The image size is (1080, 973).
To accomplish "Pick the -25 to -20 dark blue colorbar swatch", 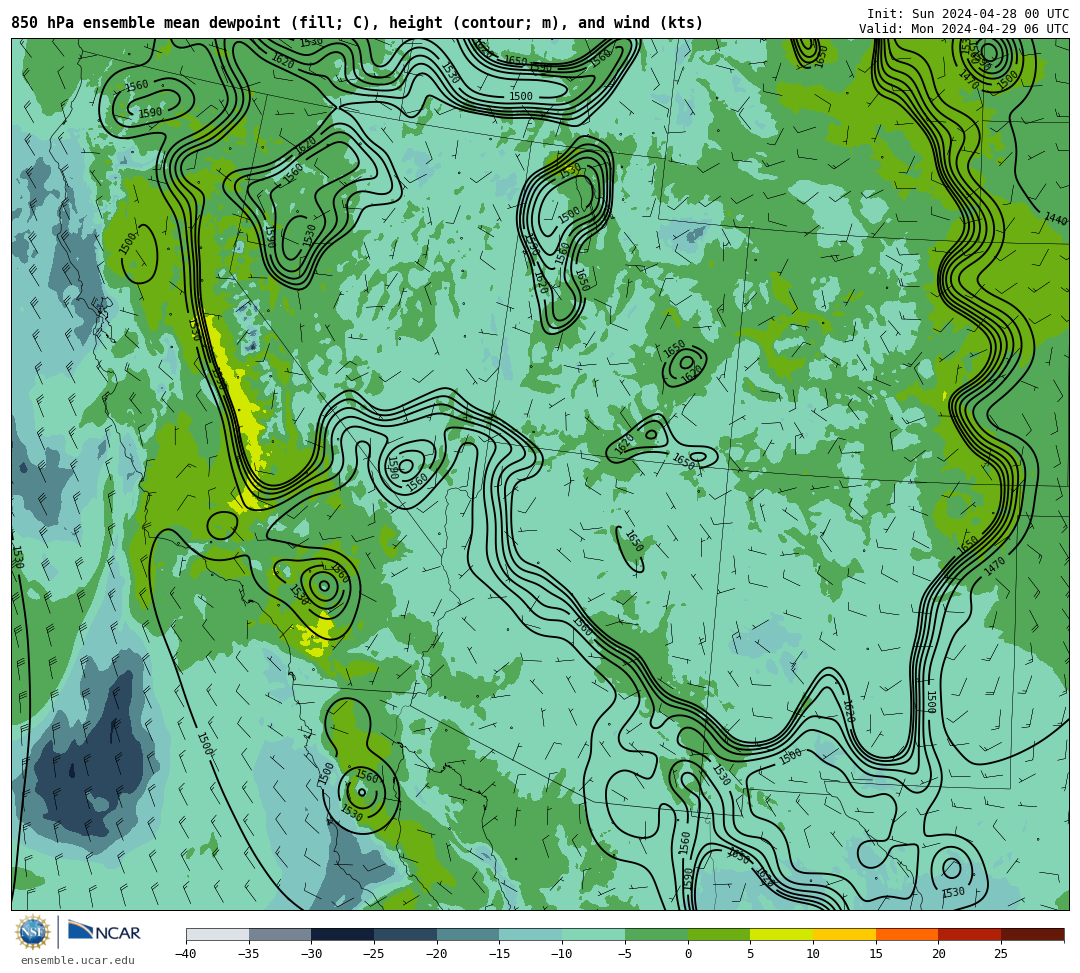I will click(x=406, y=934).
